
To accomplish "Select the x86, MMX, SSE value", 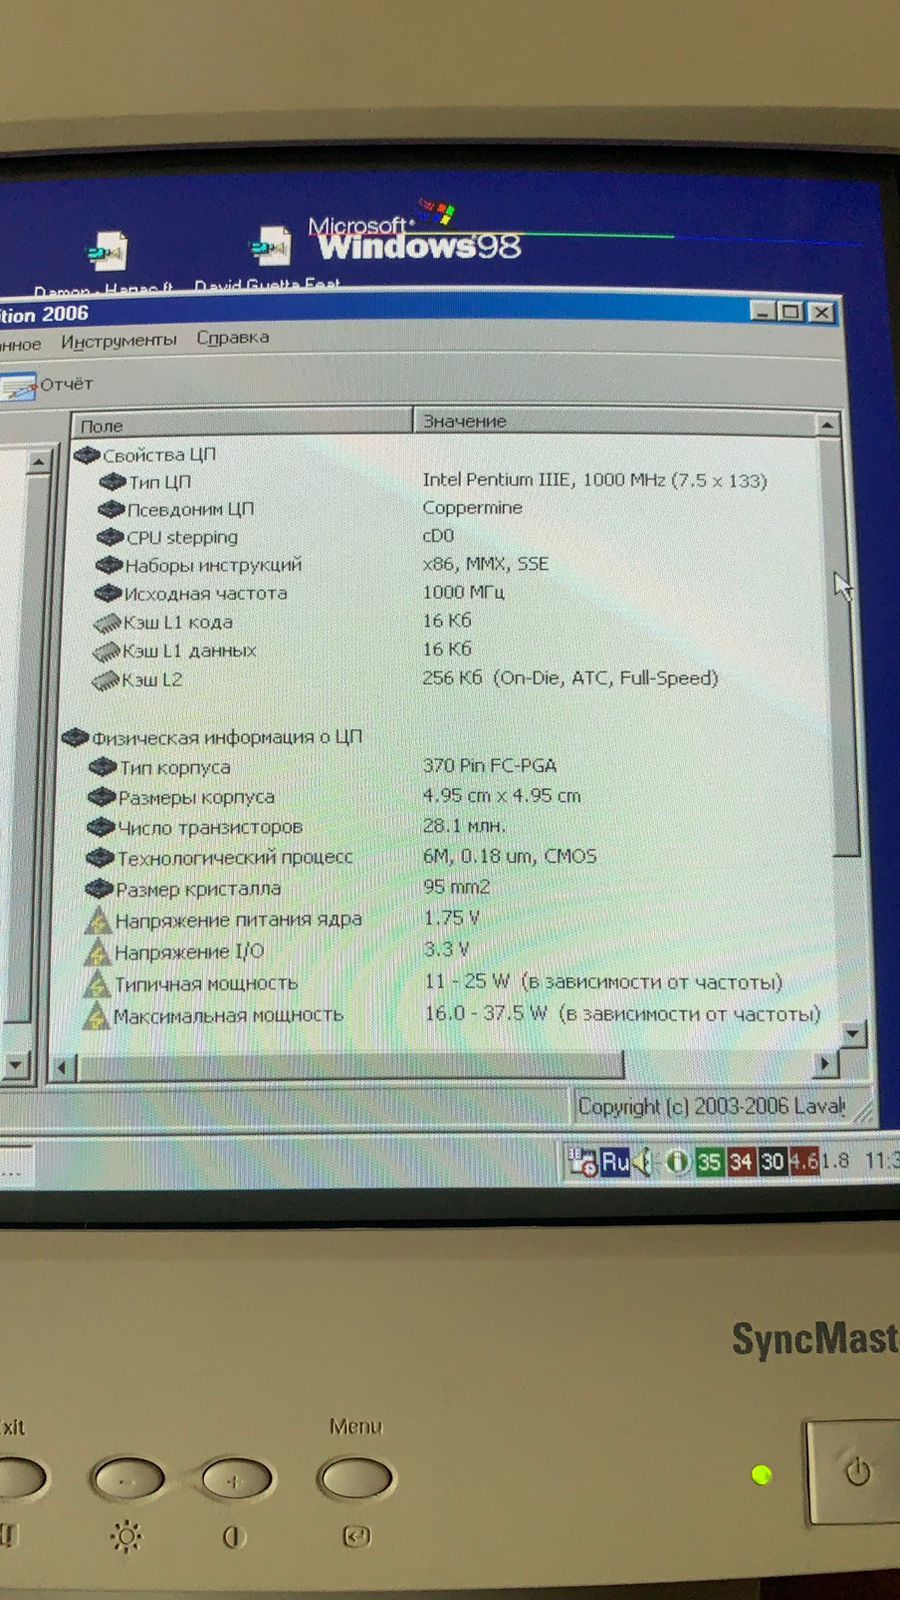I will coord(485,564).
